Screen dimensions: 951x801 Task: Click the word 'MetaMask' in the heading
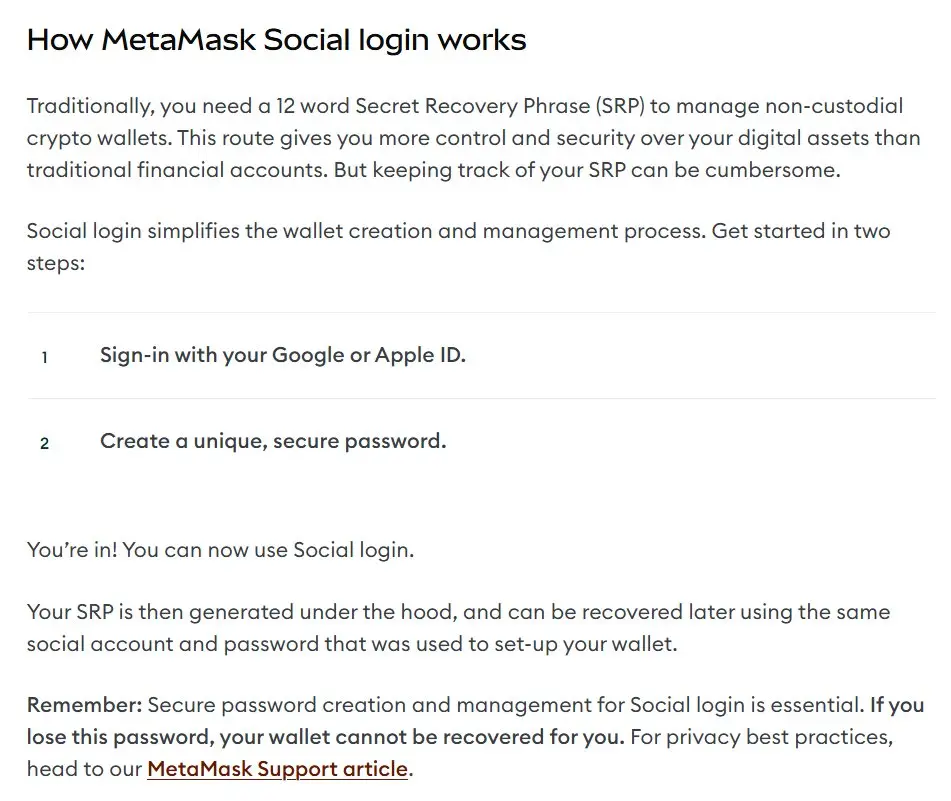[x=178, y=40]
